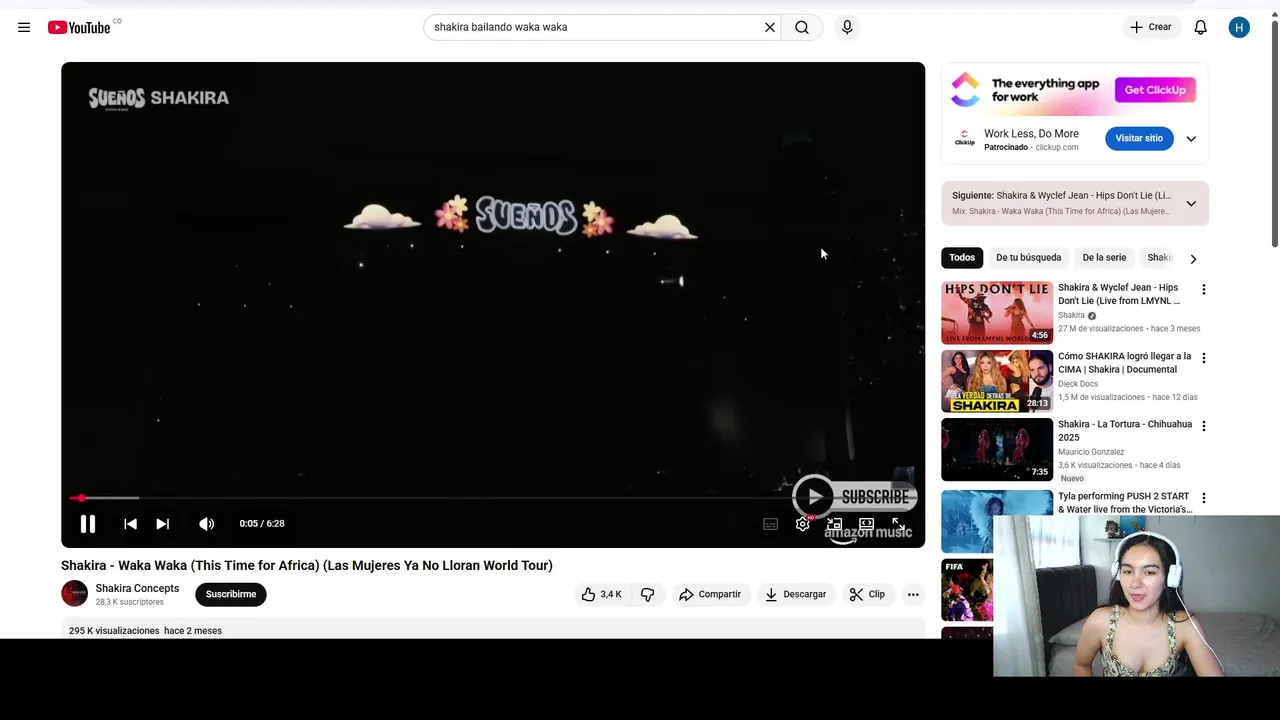
Task: Open player settings gear
Action: pos(802,524)
